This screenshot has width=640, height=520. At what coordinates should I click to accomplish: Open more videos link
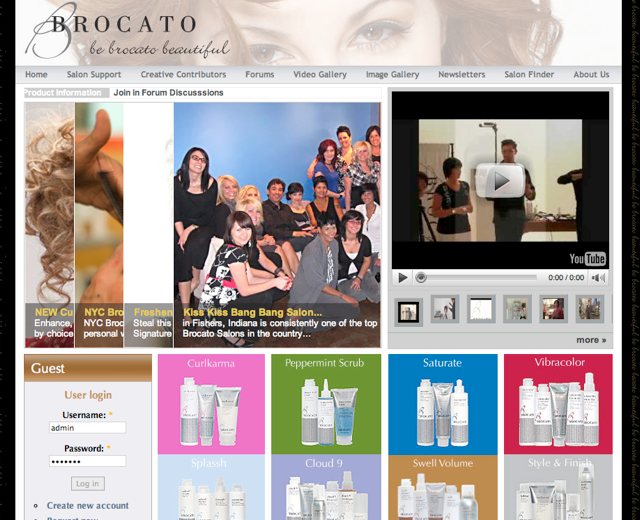tap(591, 340)
